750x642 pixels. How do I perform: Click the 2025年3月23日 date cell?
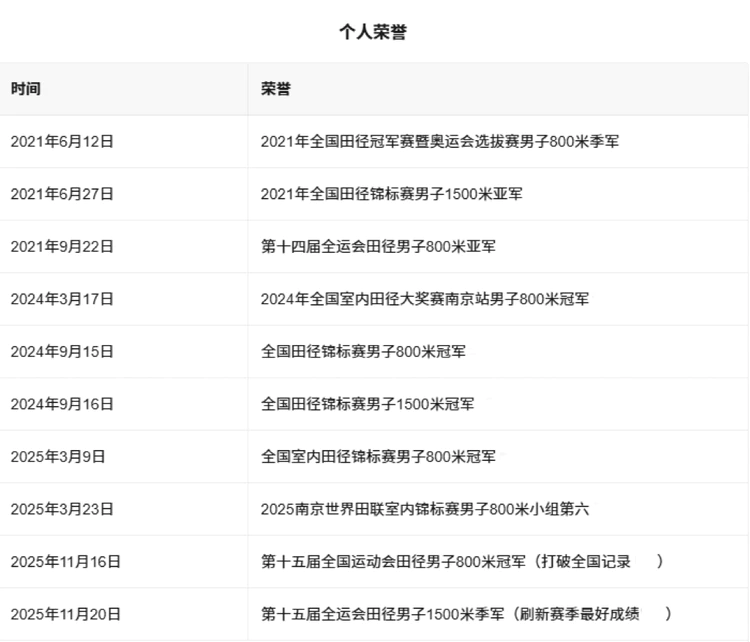coord(62,509)
